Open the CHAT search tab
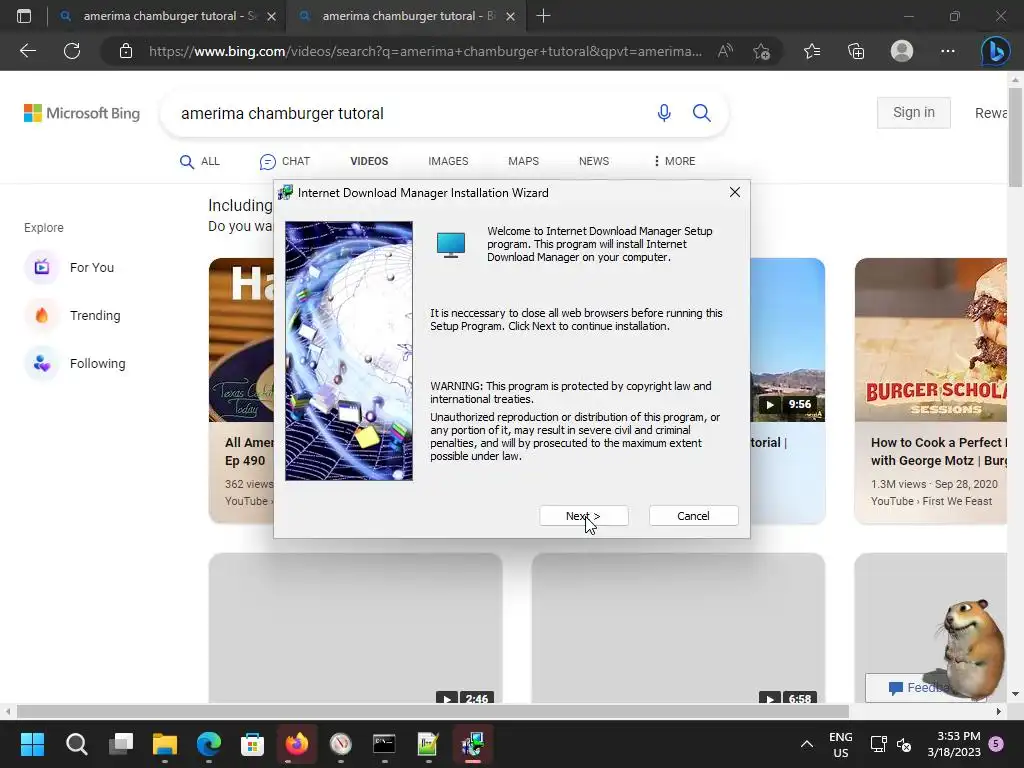The height and width of the screenshot is (768, 1024). pos(285,161)
